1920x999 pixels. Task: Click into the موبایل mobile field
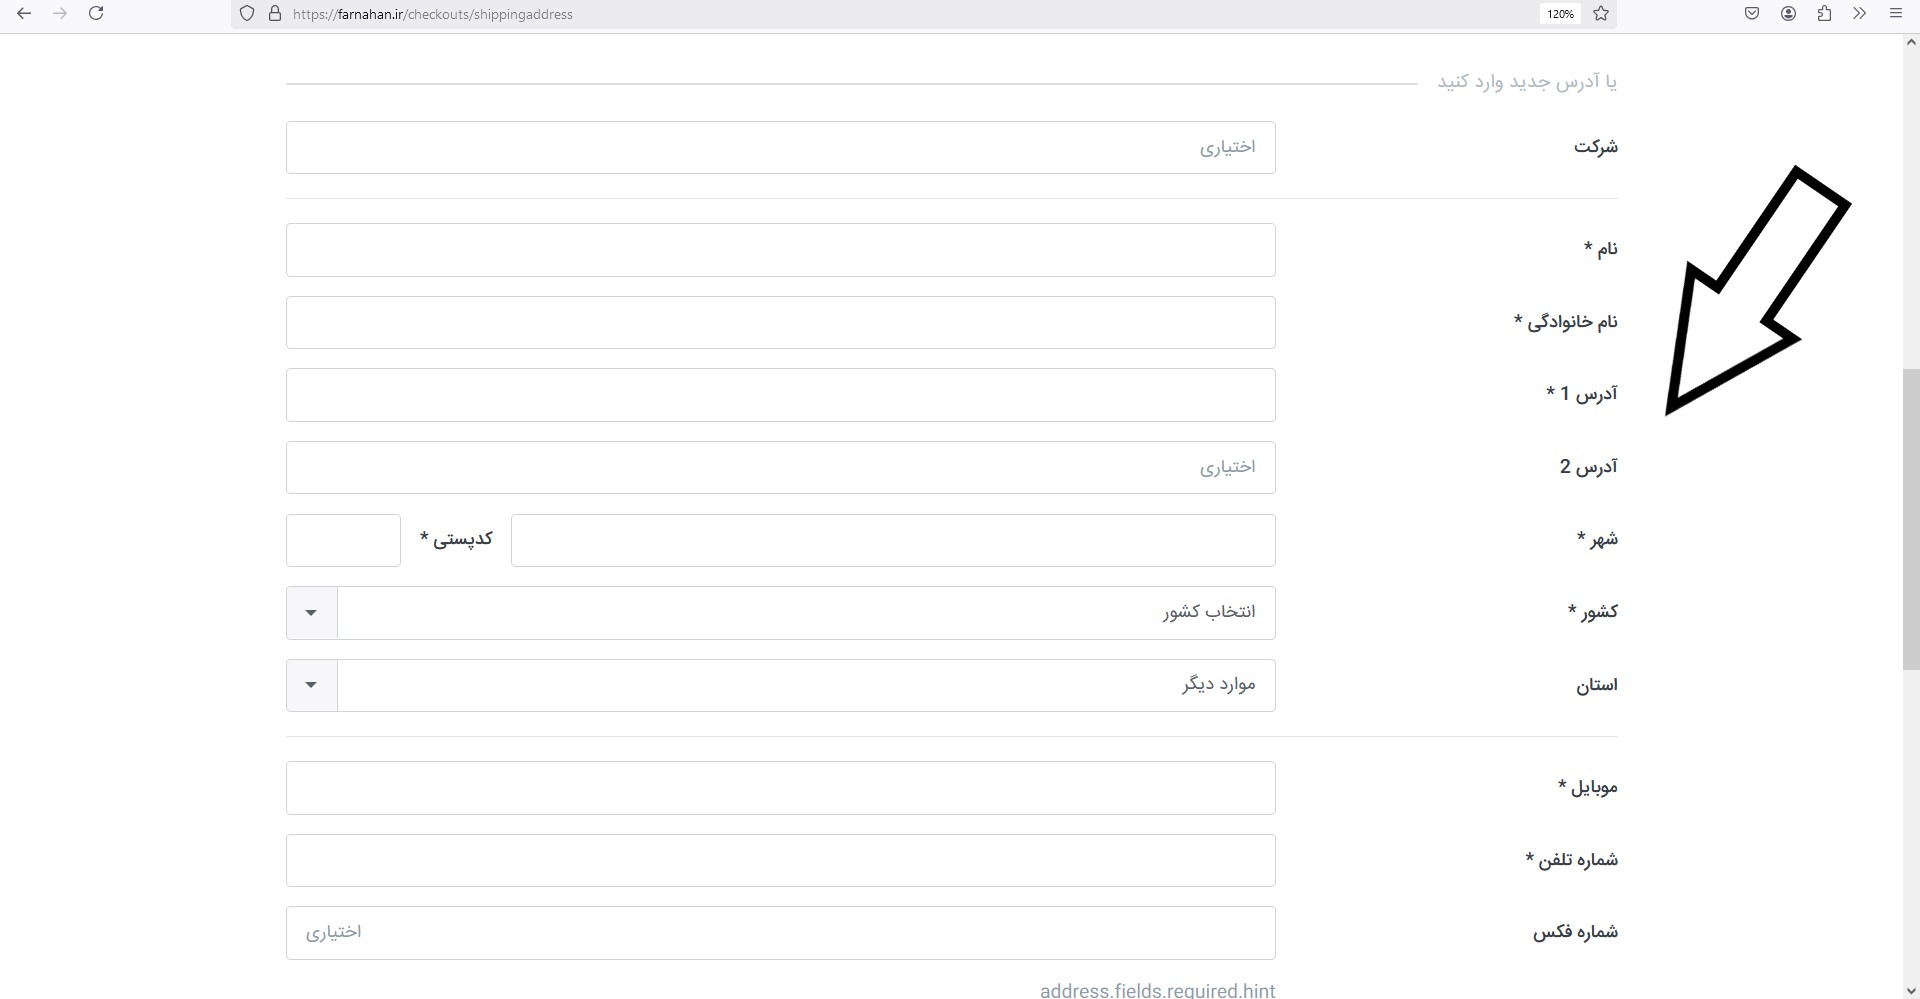point(780,788)
